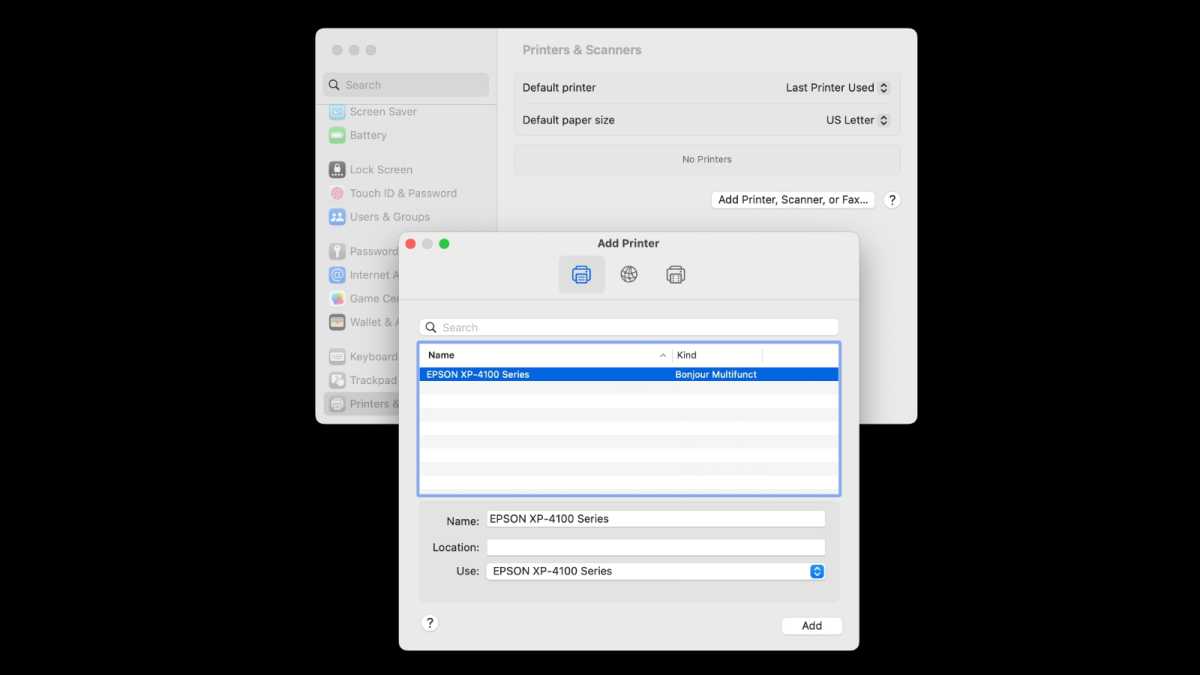Click the Add Printer search field
The height and width of the screenshot is (675, 1200).
click(x=629, y=327)
